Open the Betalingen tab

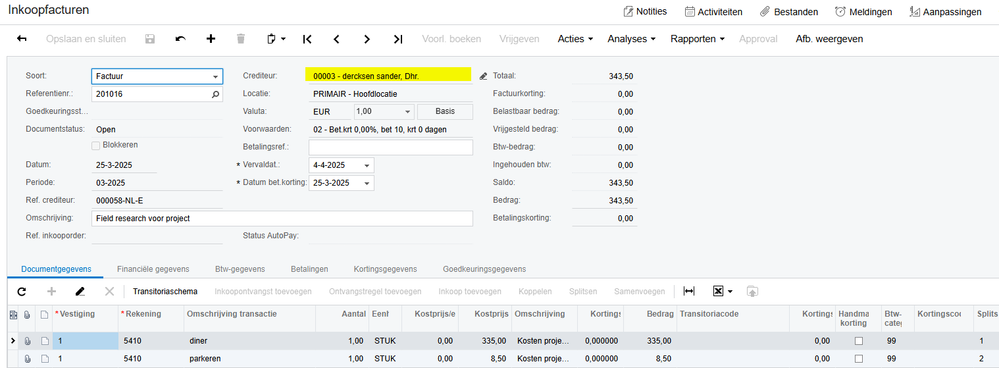pos(309,269)
